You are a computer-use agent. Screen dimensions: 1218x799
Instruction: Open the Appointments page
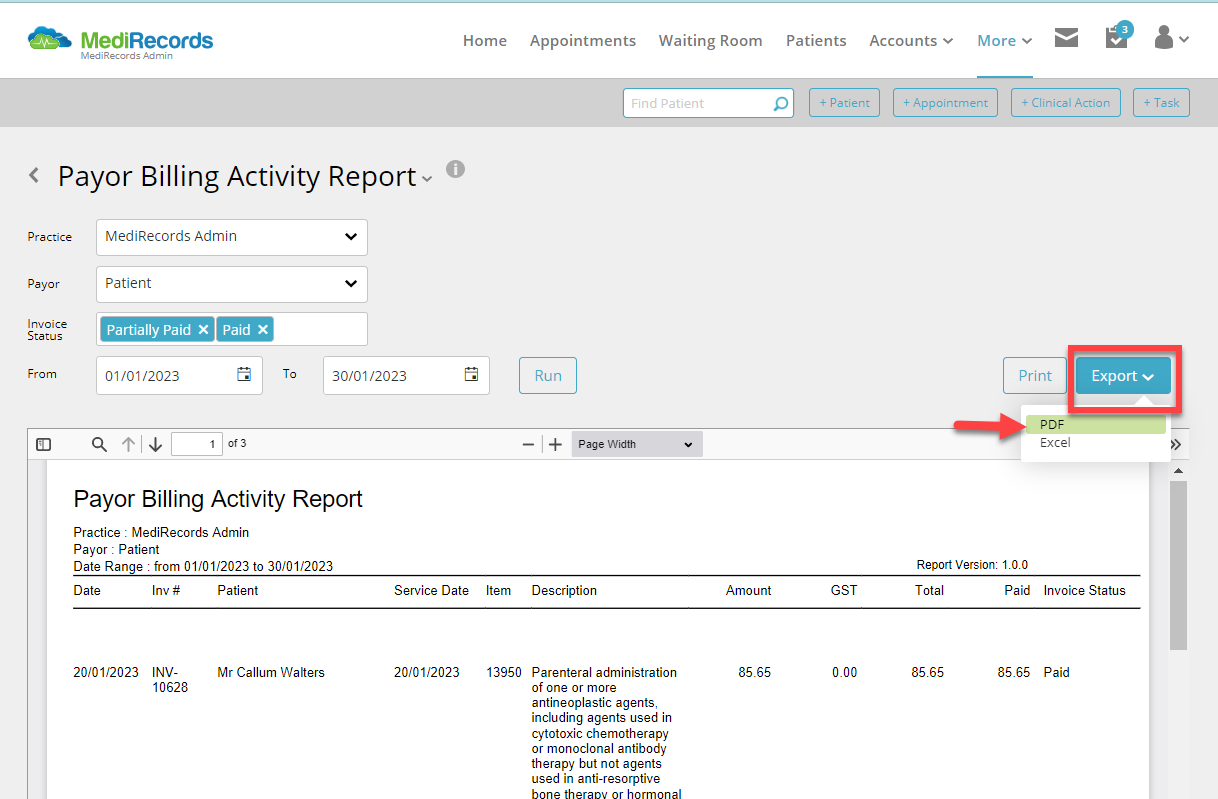tap(583, 40)
